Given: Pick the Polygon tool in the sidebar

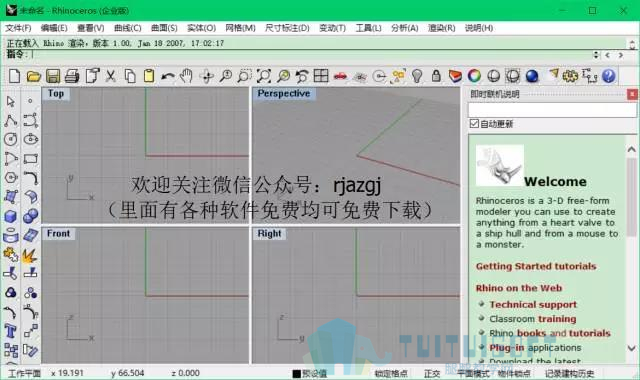Looking at the screenshot, I should coord(11,178).
